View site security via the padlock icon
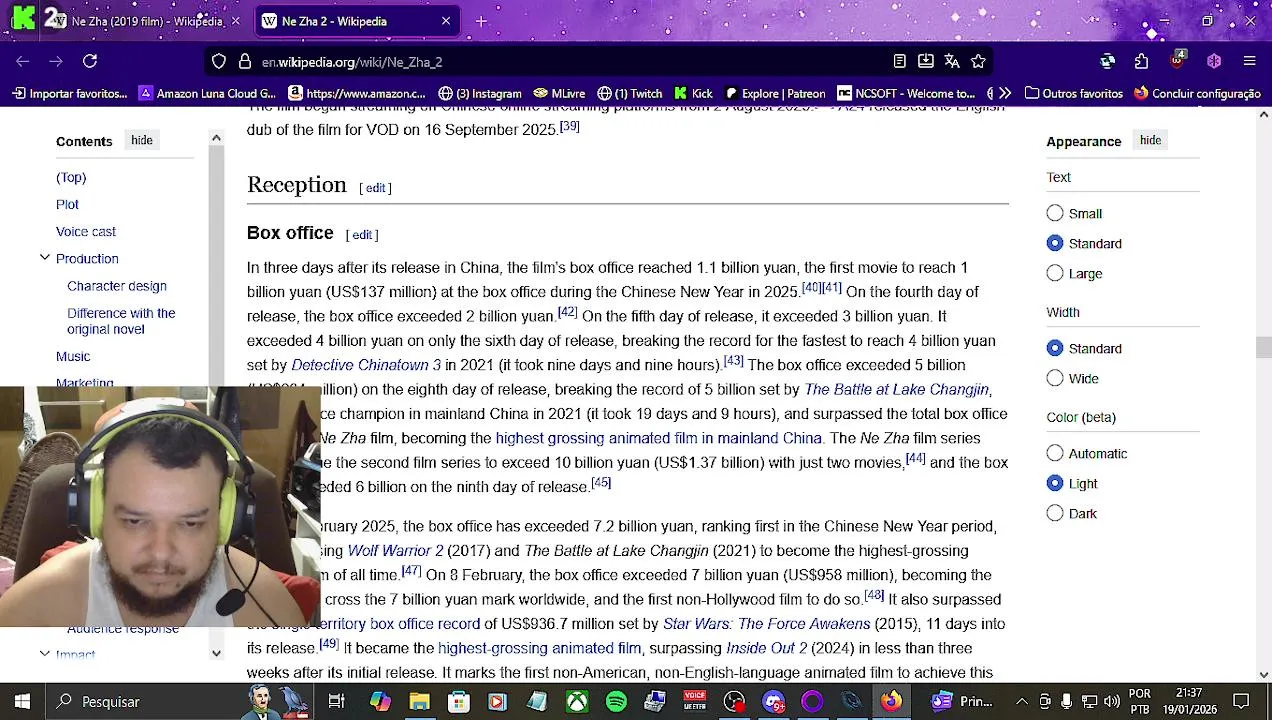The height and width of the screenshot is (720, 1272). click(244, 61)
